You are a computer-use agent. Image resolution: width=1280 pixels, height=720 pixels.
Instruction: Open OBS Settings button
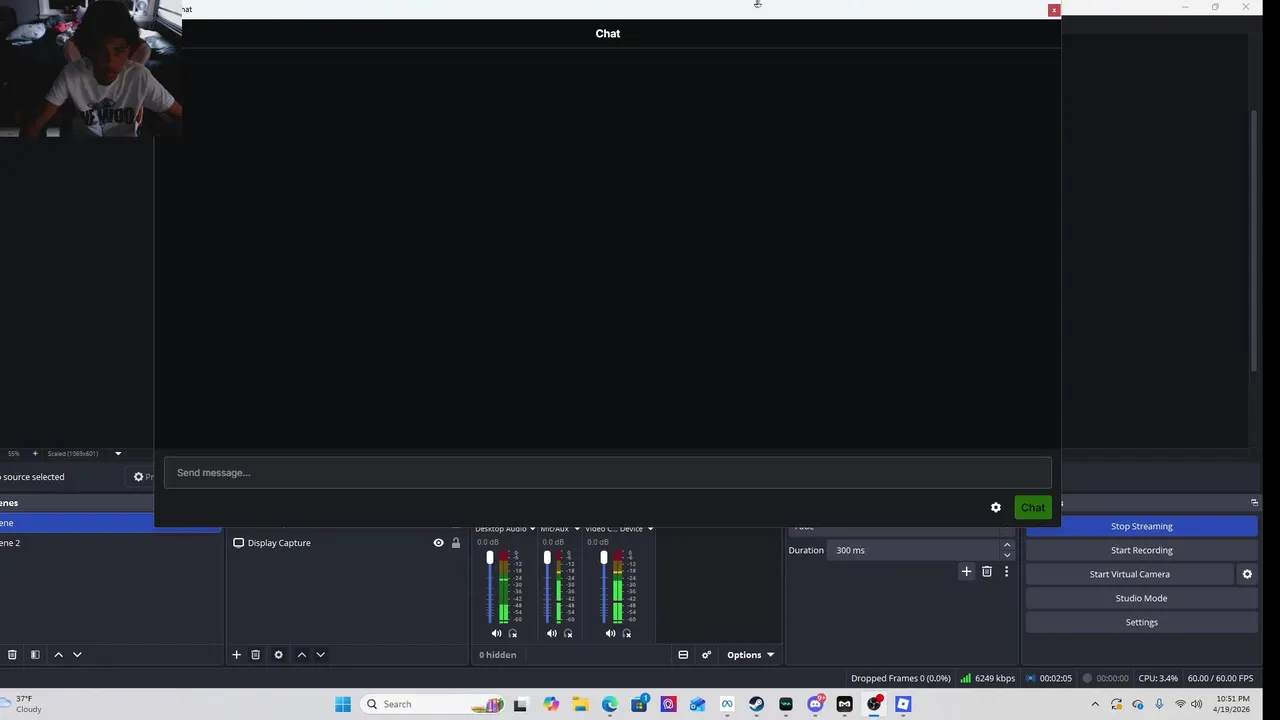1141,622
